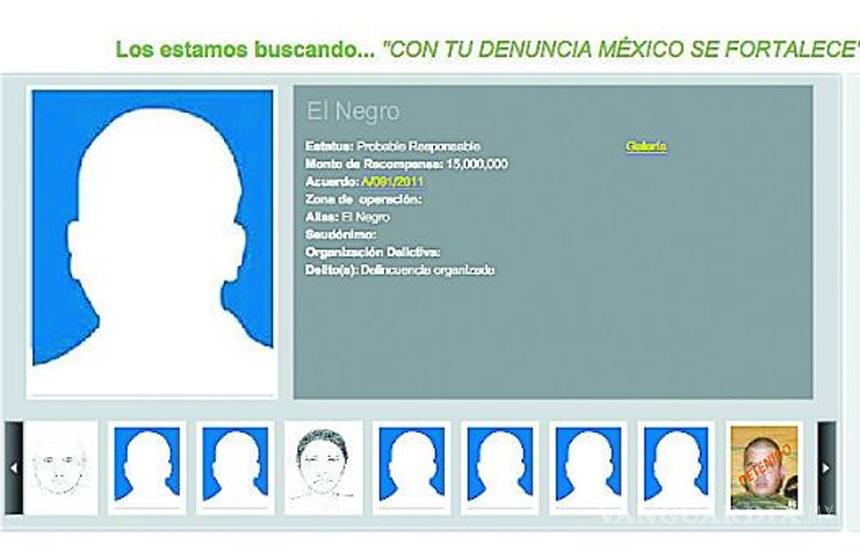
Task: Choose the third carousel thumbnail silhouette
Action: tap(235, 466)
